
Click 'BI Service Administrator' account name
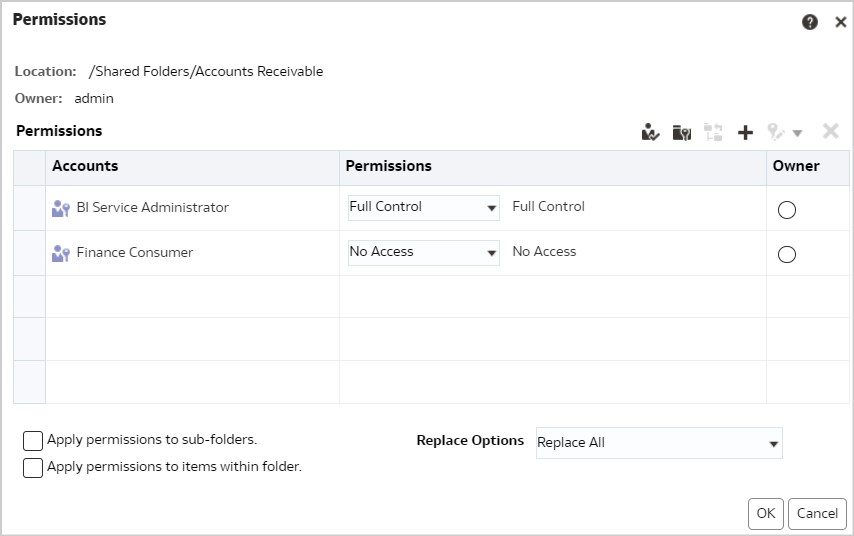[152, 208]
